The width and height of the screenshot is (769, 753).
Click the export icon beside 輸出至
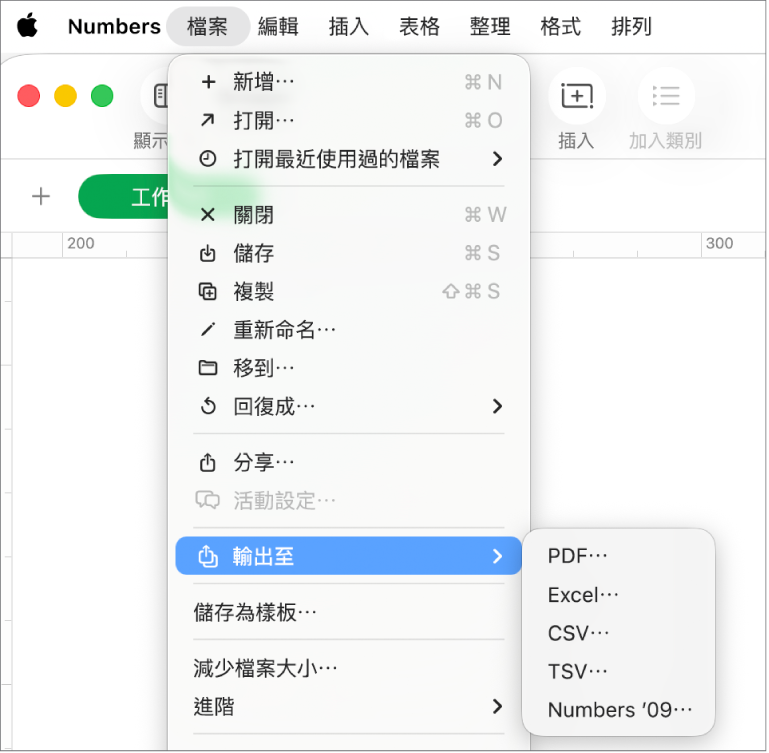click(x=208, y=556)
